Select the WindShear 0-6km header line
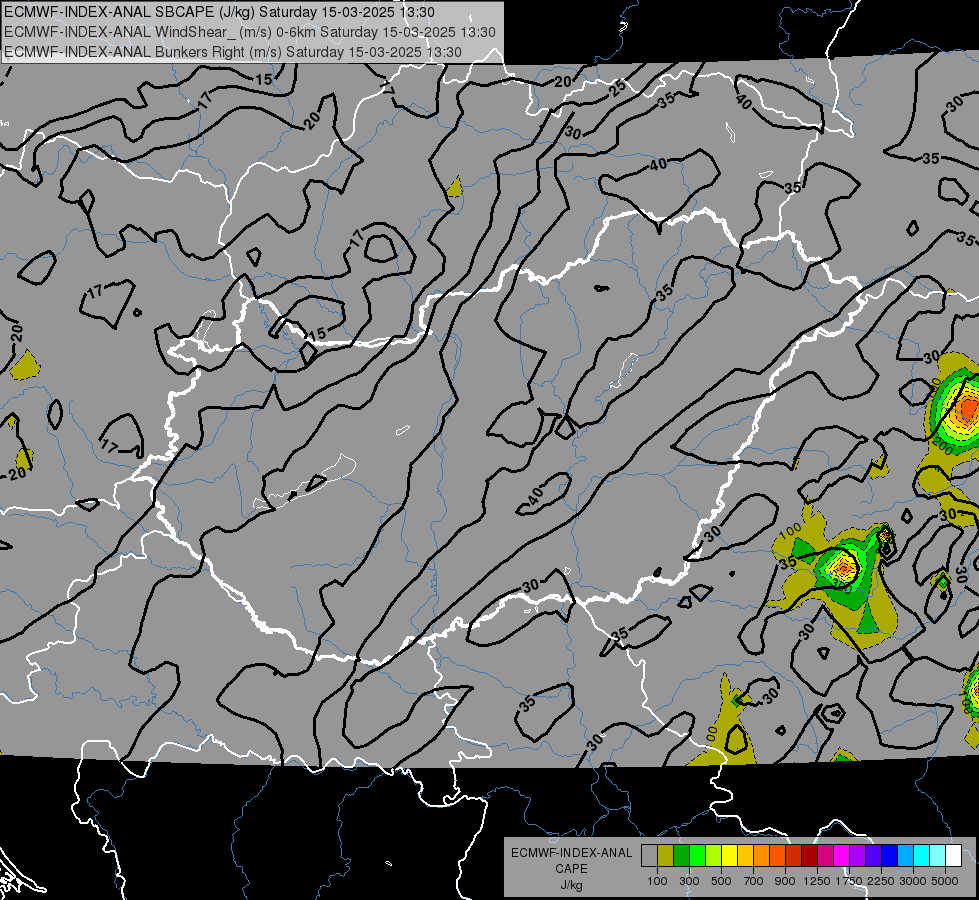 coord(250,32)
